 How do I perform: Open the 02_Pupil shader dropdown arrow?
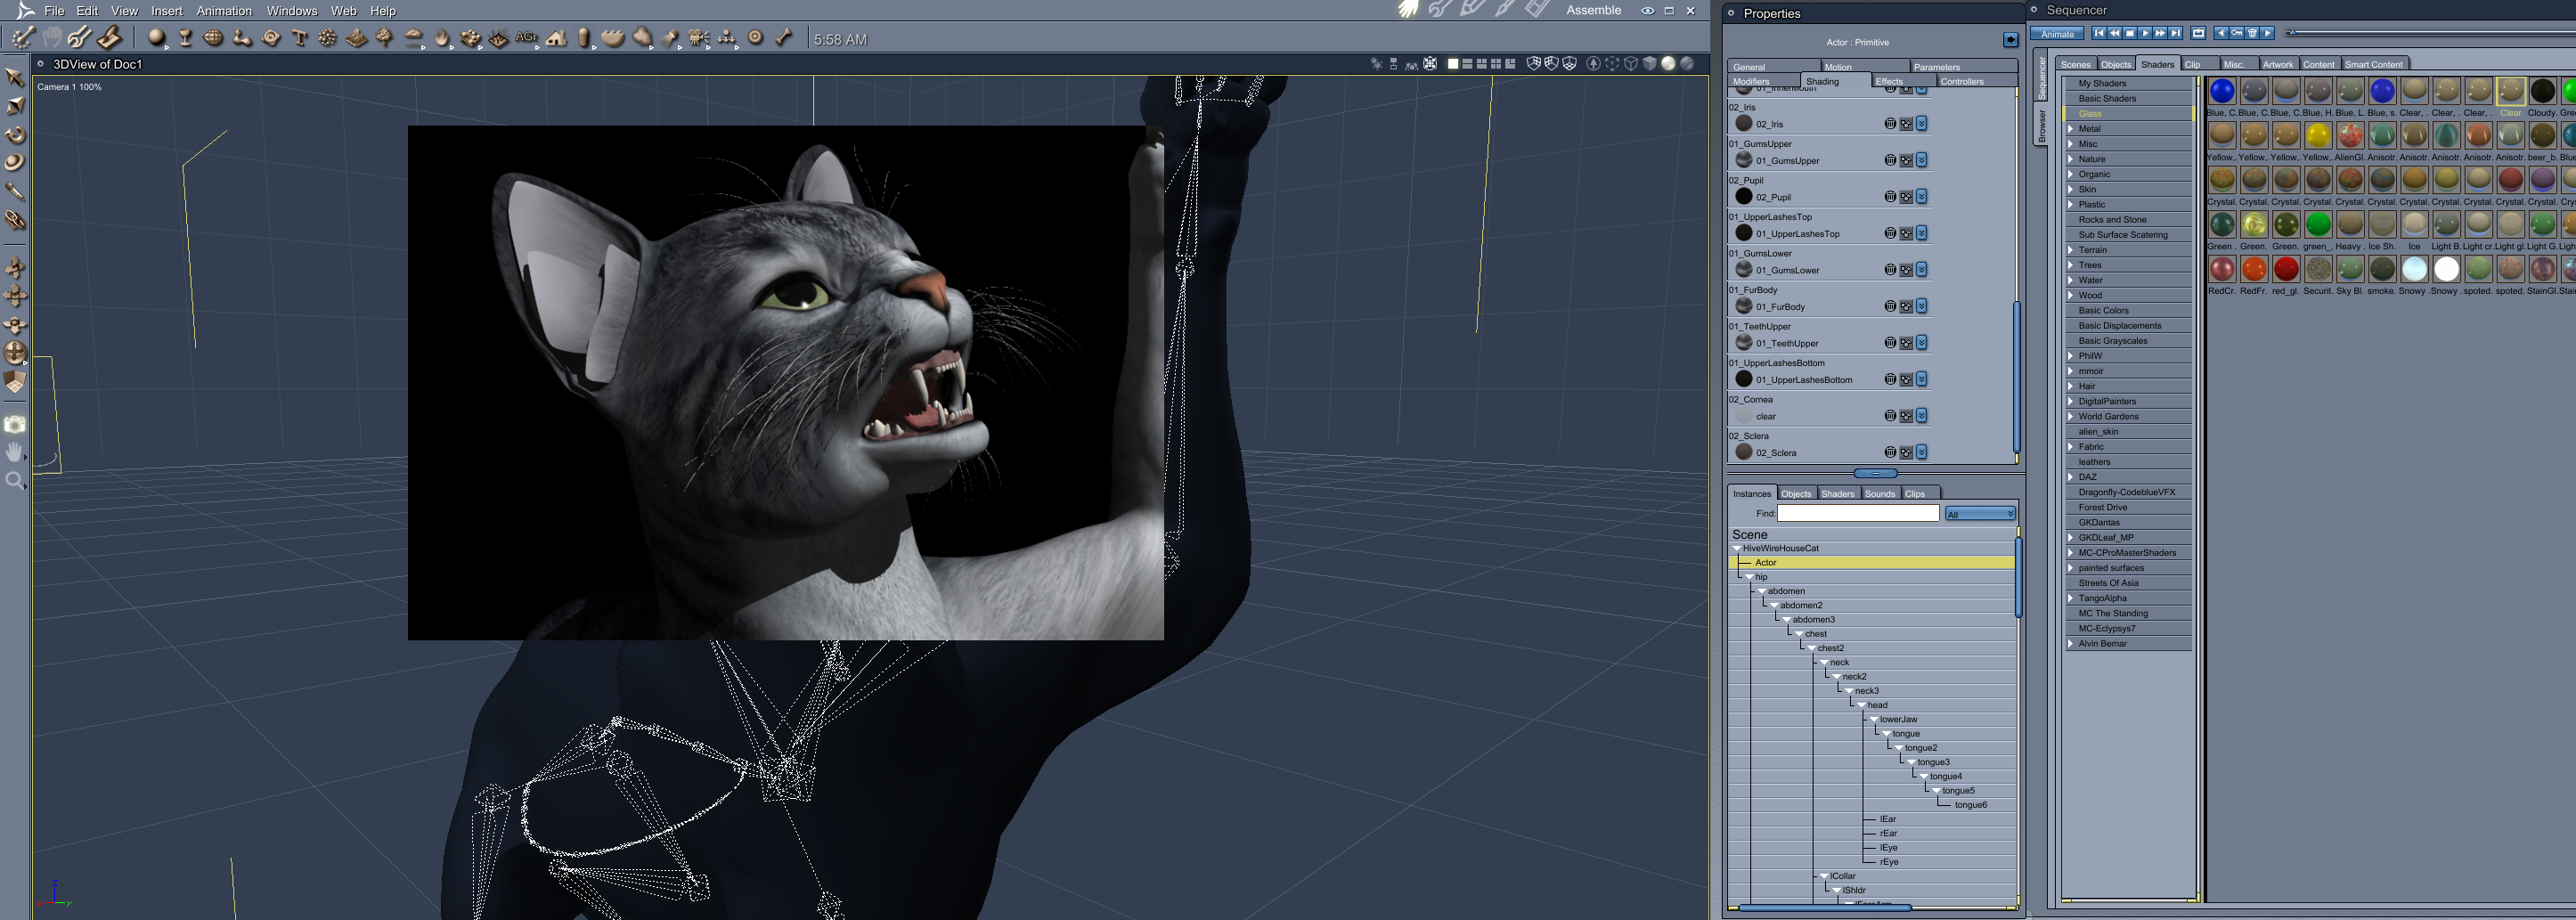(1922, 197)
